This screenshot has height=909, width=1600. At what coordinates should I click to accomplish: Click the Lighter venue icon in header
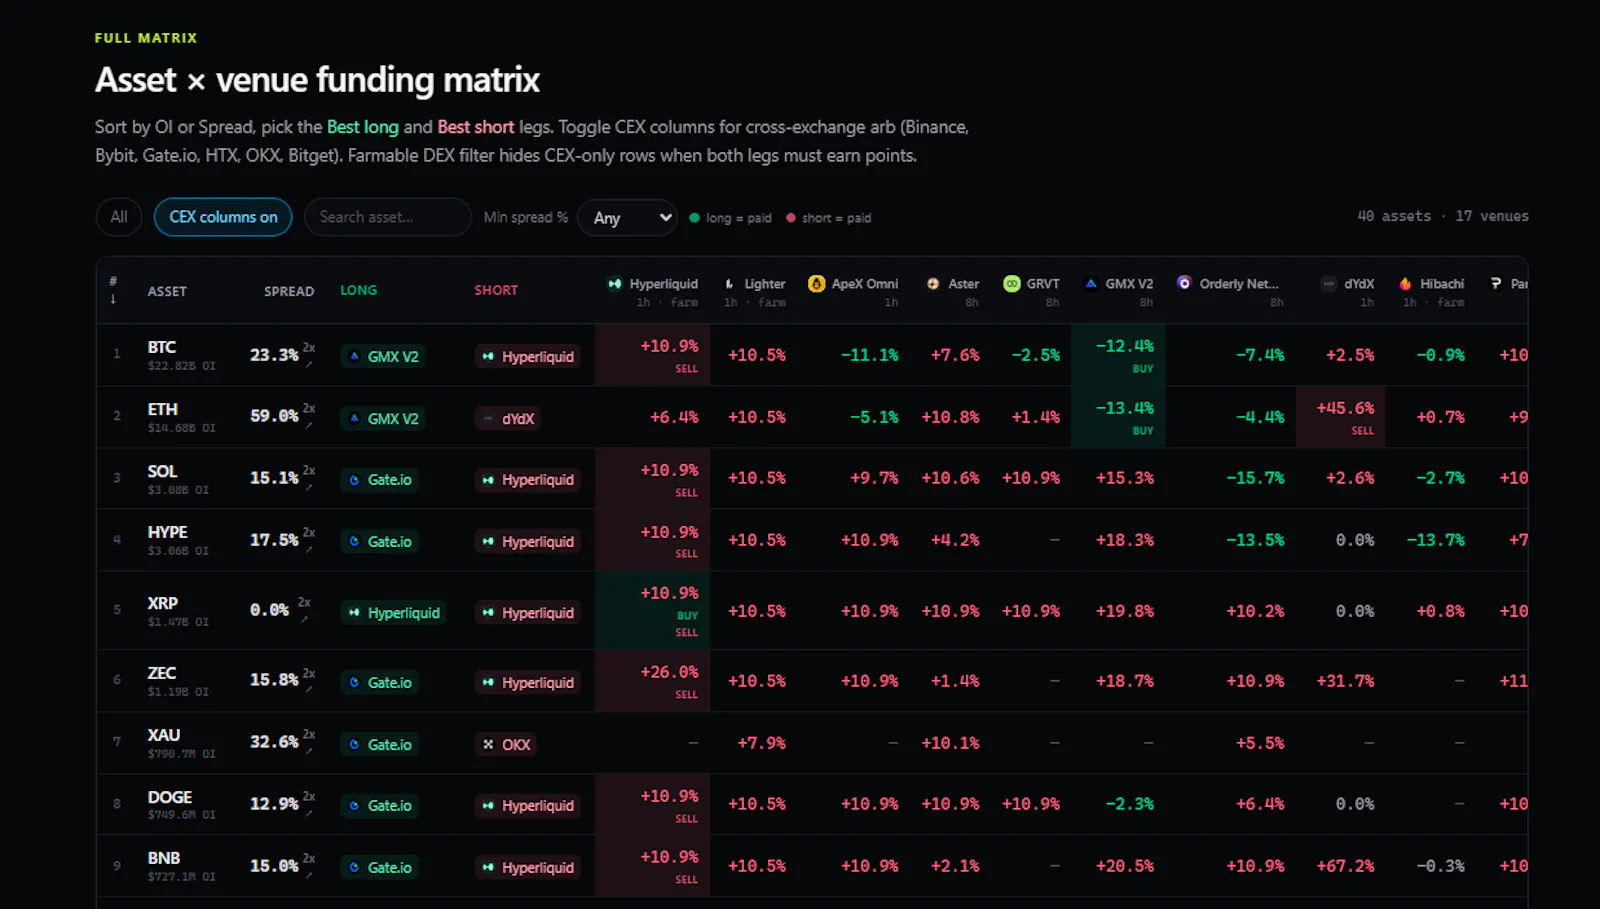click(730, 284)
